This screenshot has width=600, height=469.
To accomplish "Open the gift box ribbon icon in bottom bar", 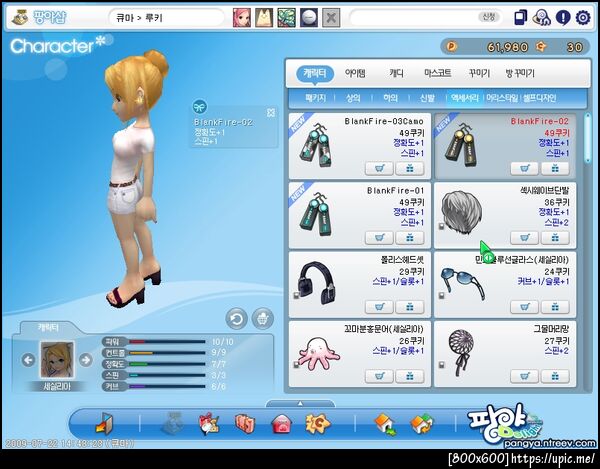I will tap(209, 423).
